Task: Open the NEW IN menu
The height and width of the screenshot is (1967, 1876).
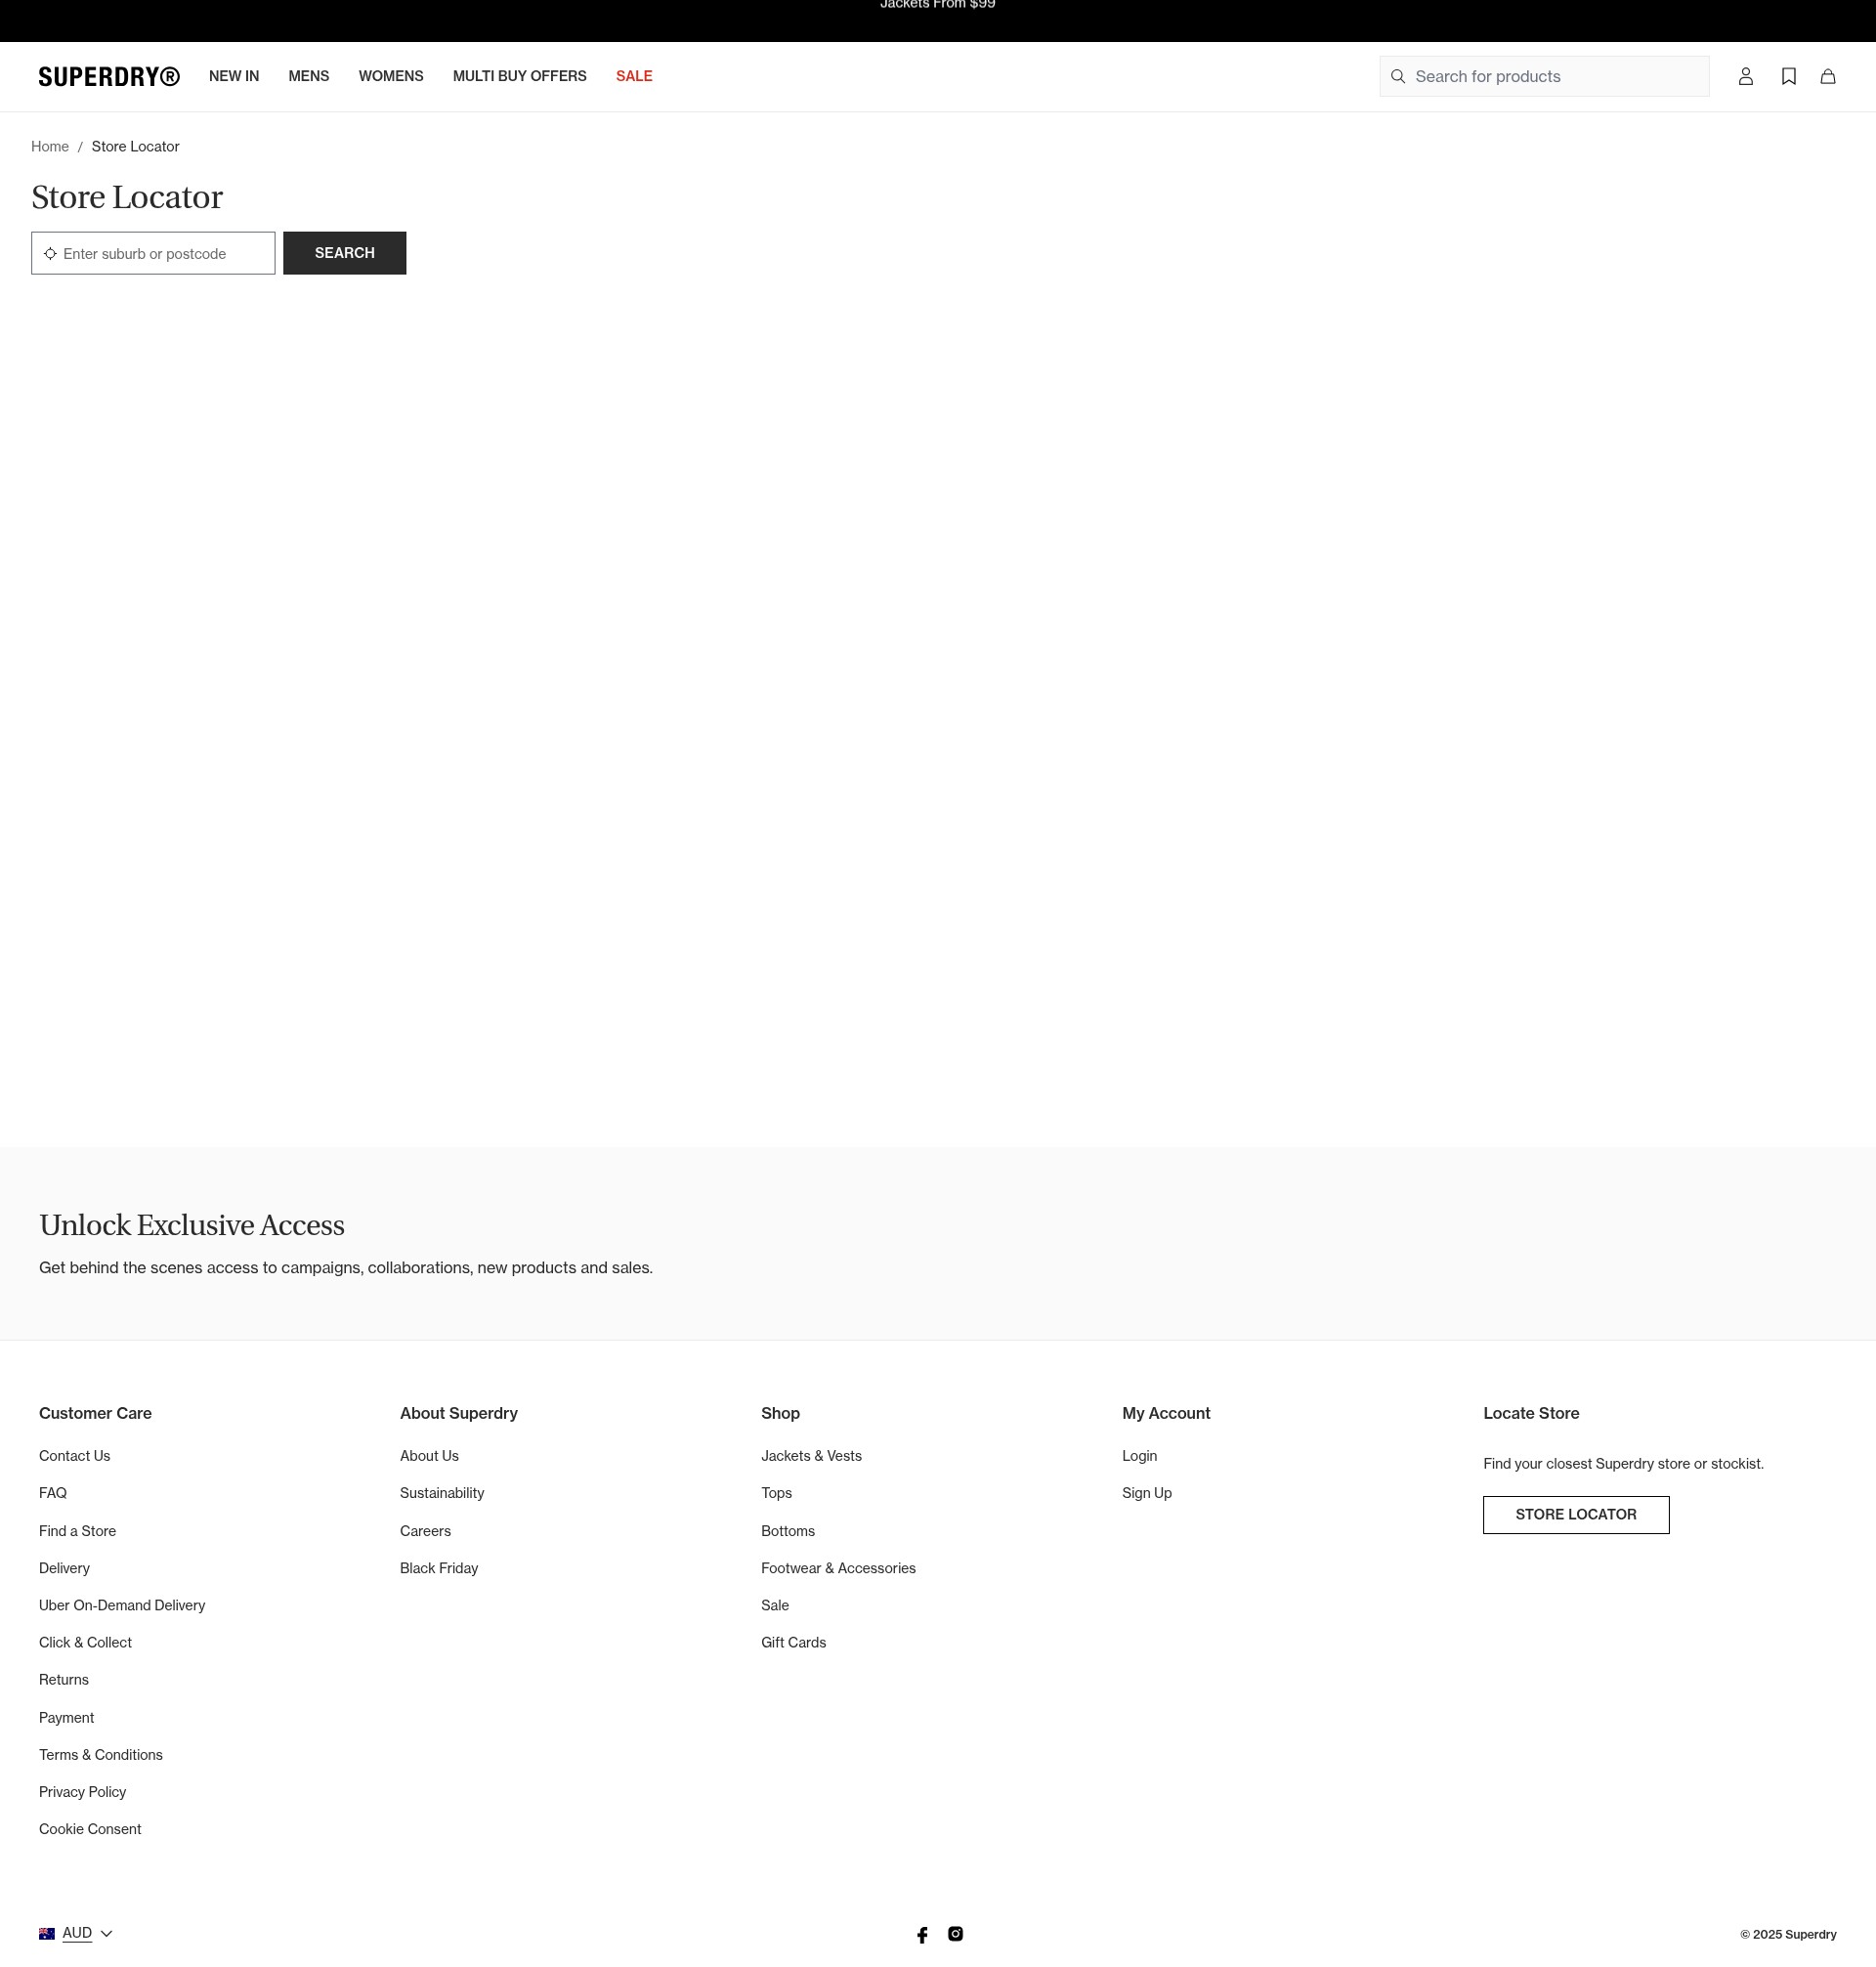Action: point(234,76)
